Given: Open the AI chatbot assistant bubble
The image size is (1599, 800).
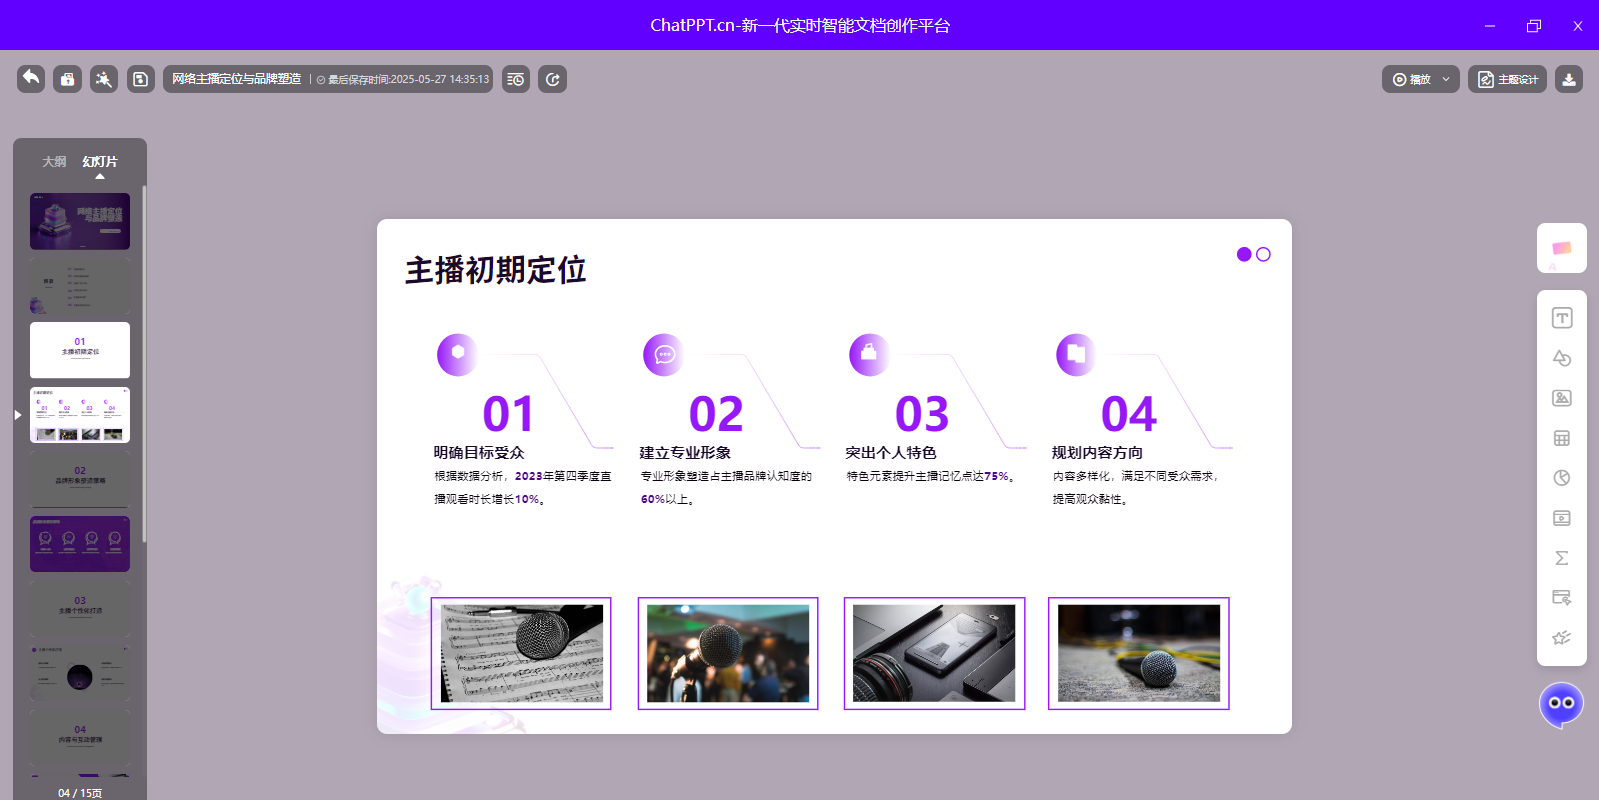Looking at the screenshot, I should 1561,704.
